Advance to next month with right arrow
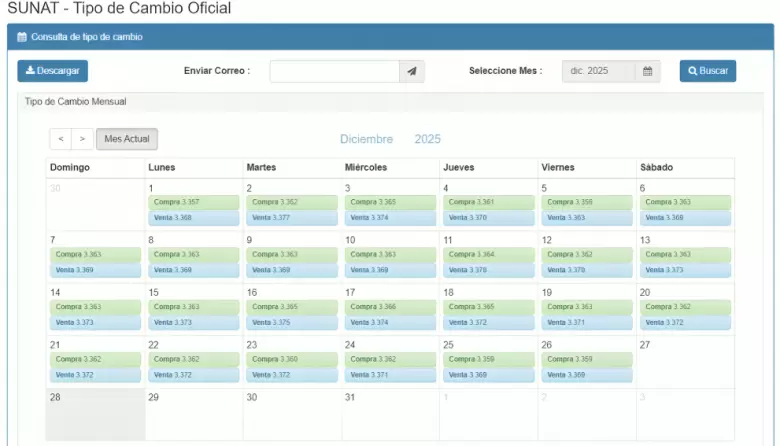 [83, 139]
